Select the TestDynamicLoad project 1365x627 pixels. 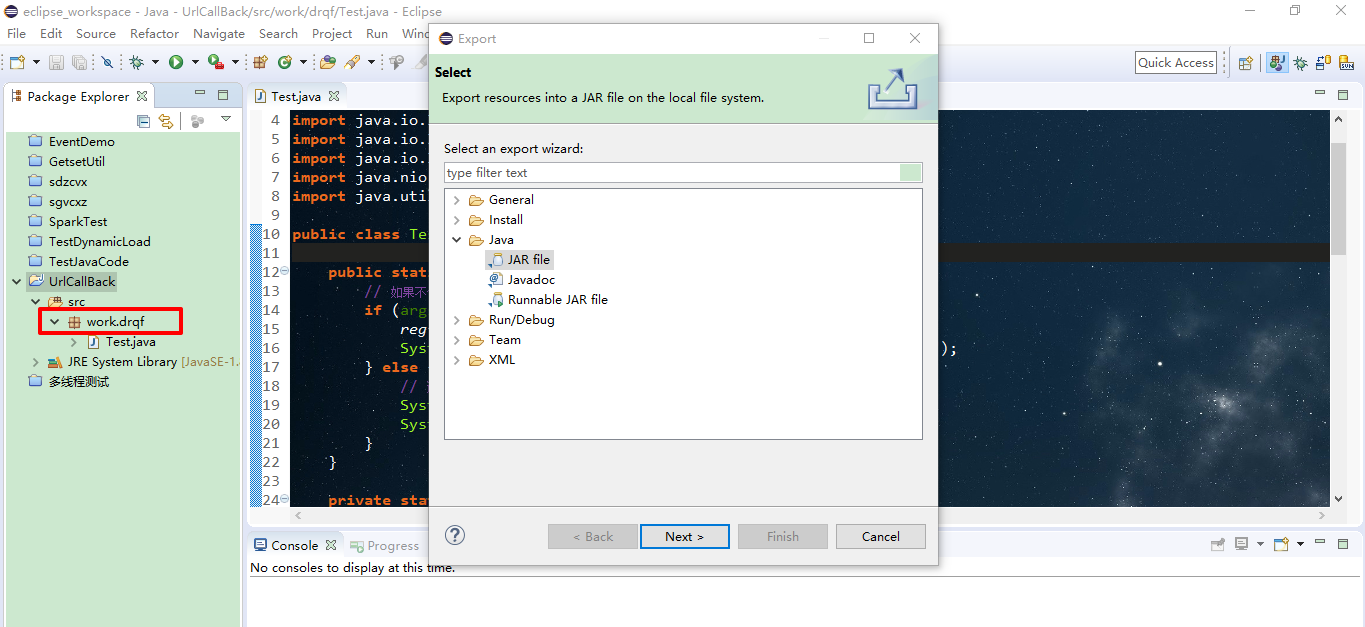pyautogui.click(x=90, y=241)
